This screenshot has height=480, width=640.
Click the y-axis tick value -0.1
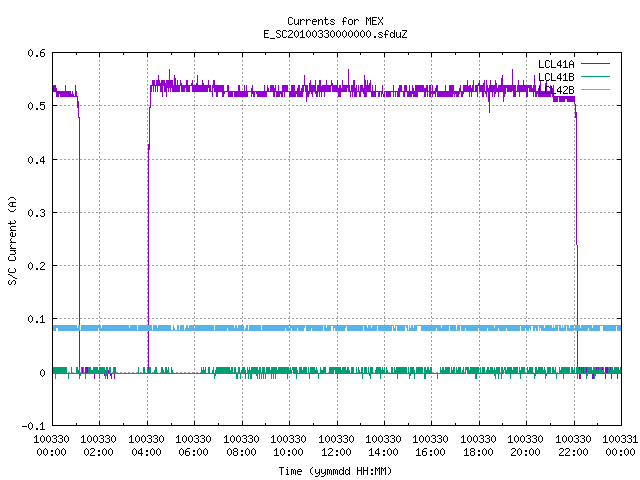(33, 426)
